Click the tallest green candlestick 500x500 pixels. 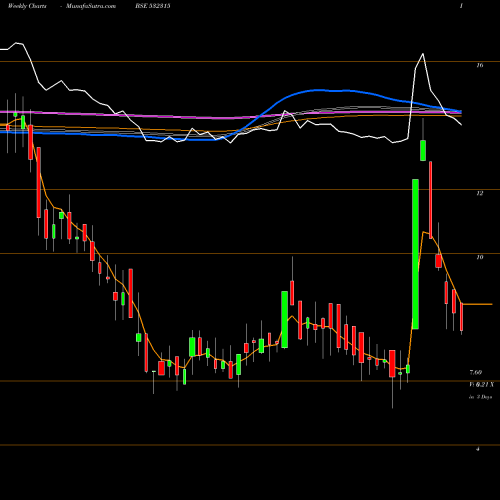click(x=415, y=254)
